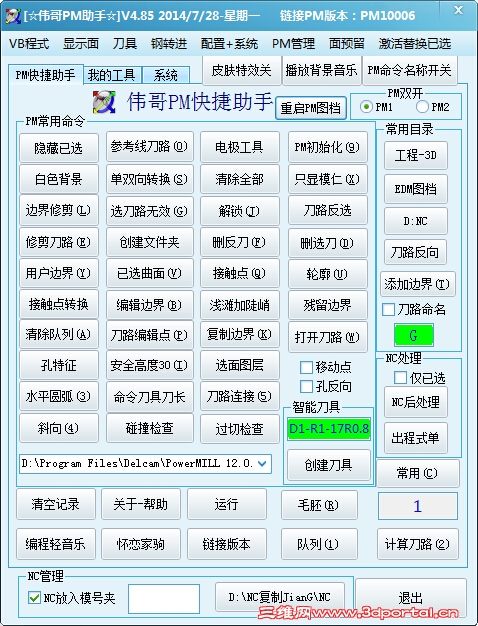The image size is (478, 626).
Task: Open the 铜转进 menu
Action: [x=169, y=43]
